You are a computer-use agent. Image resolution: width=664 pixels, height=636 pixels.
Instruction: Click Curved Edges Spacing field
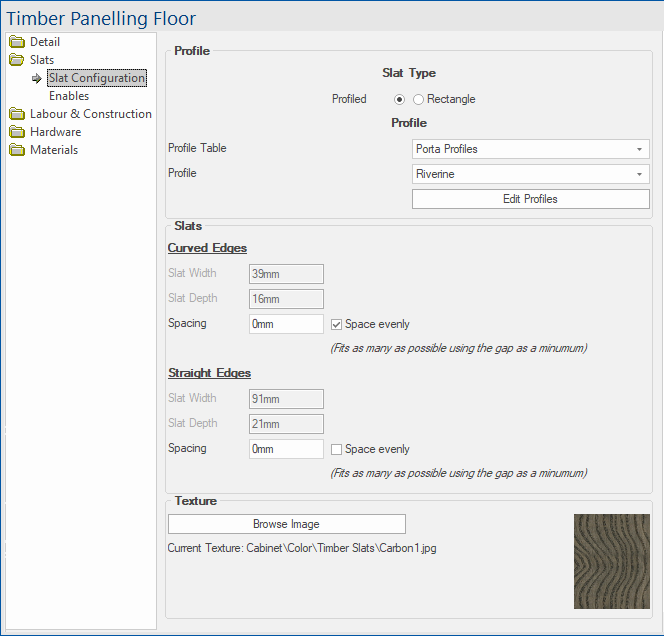[x=286, y=324]
